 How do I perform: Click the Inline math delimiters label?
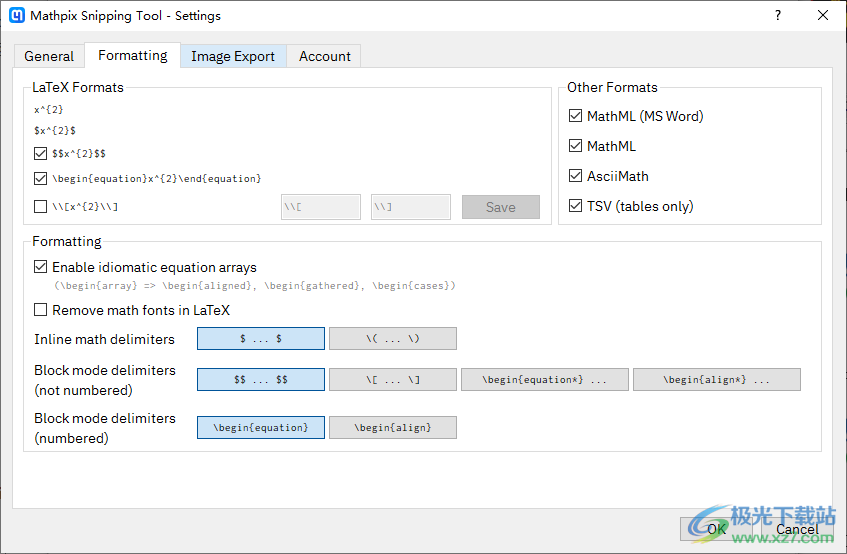104,339
